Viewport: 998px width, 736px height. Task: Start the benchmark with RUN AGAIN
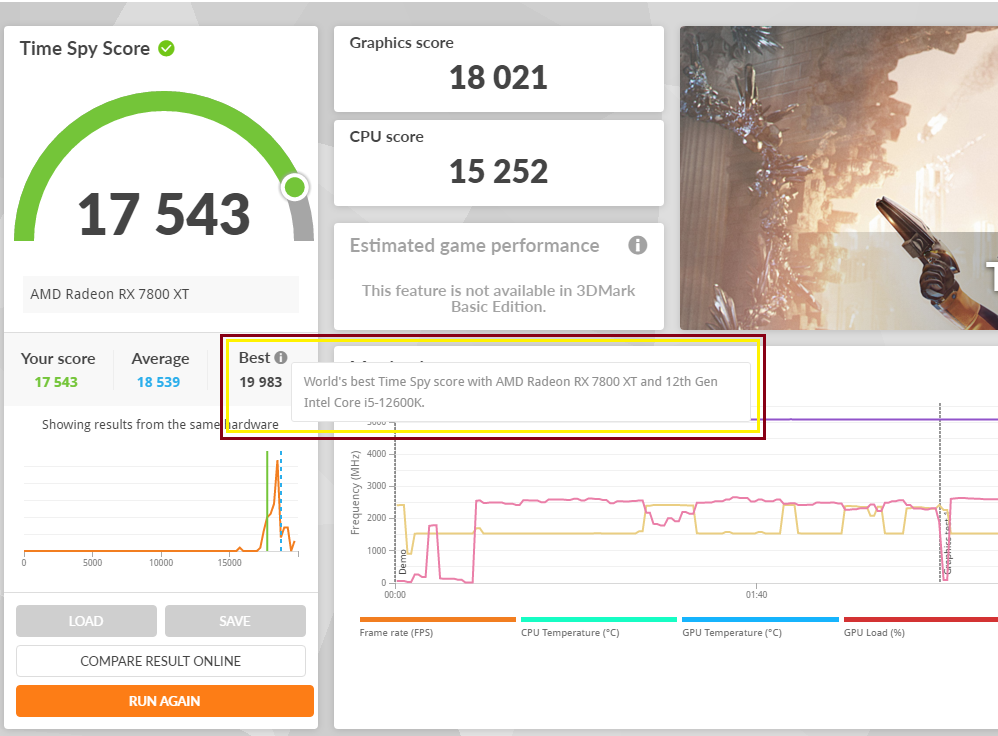tap(164, 701)
